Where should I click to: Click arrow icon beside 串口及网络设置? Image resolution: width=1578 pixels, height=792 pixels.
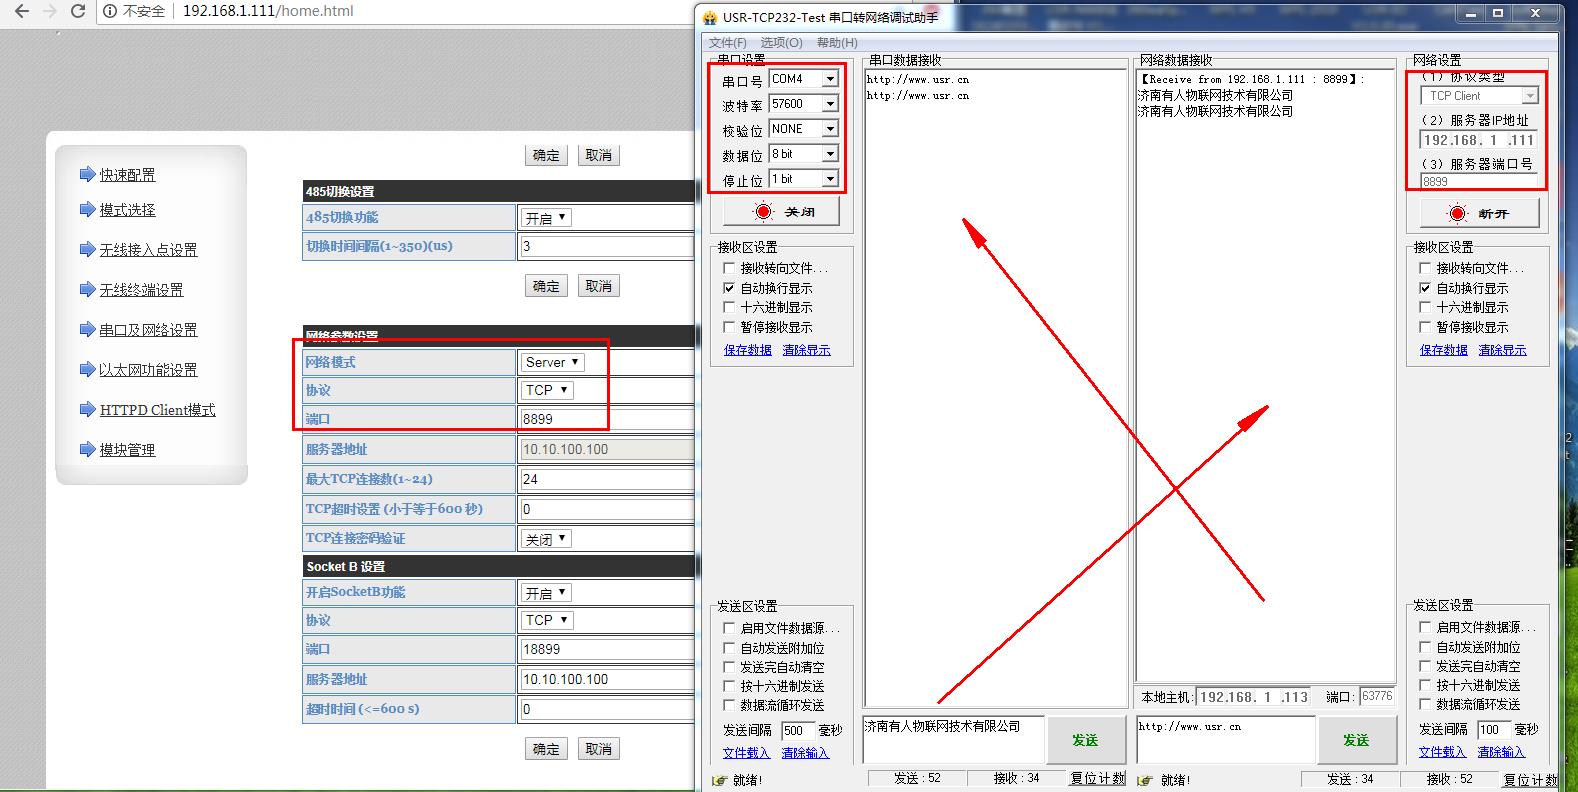pyautogui.click(x=87, y=329)
